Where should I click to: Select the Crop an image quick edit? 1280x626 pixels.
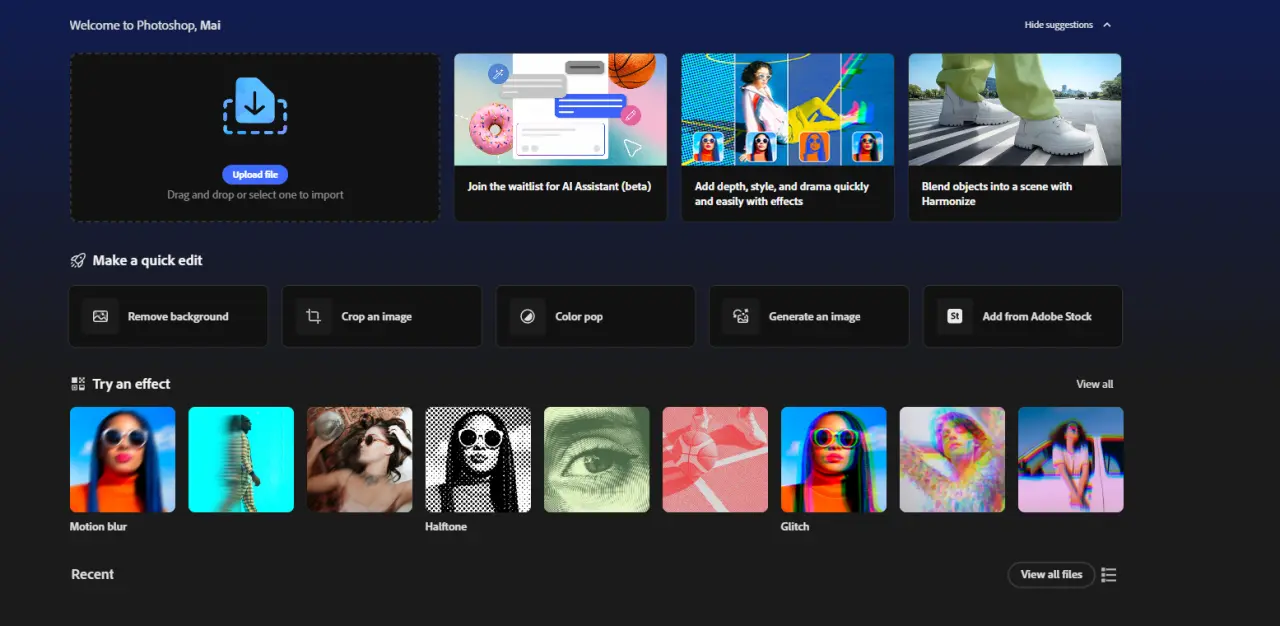381,316
